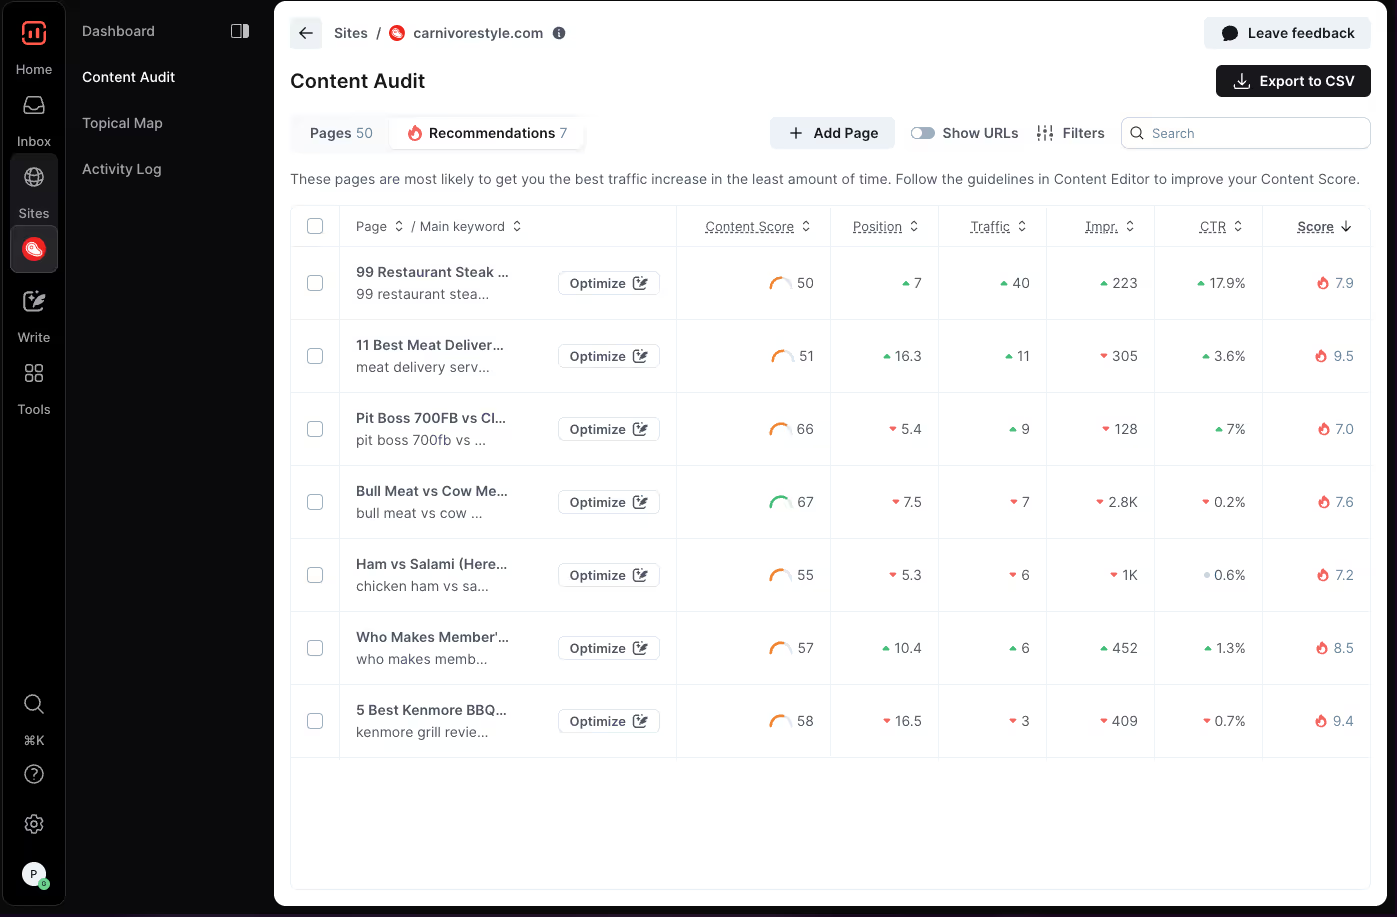The width and height of the screenshot is (1397, 917).
Task: Open the Recommendations tab
Action: [x=486, y=132]
